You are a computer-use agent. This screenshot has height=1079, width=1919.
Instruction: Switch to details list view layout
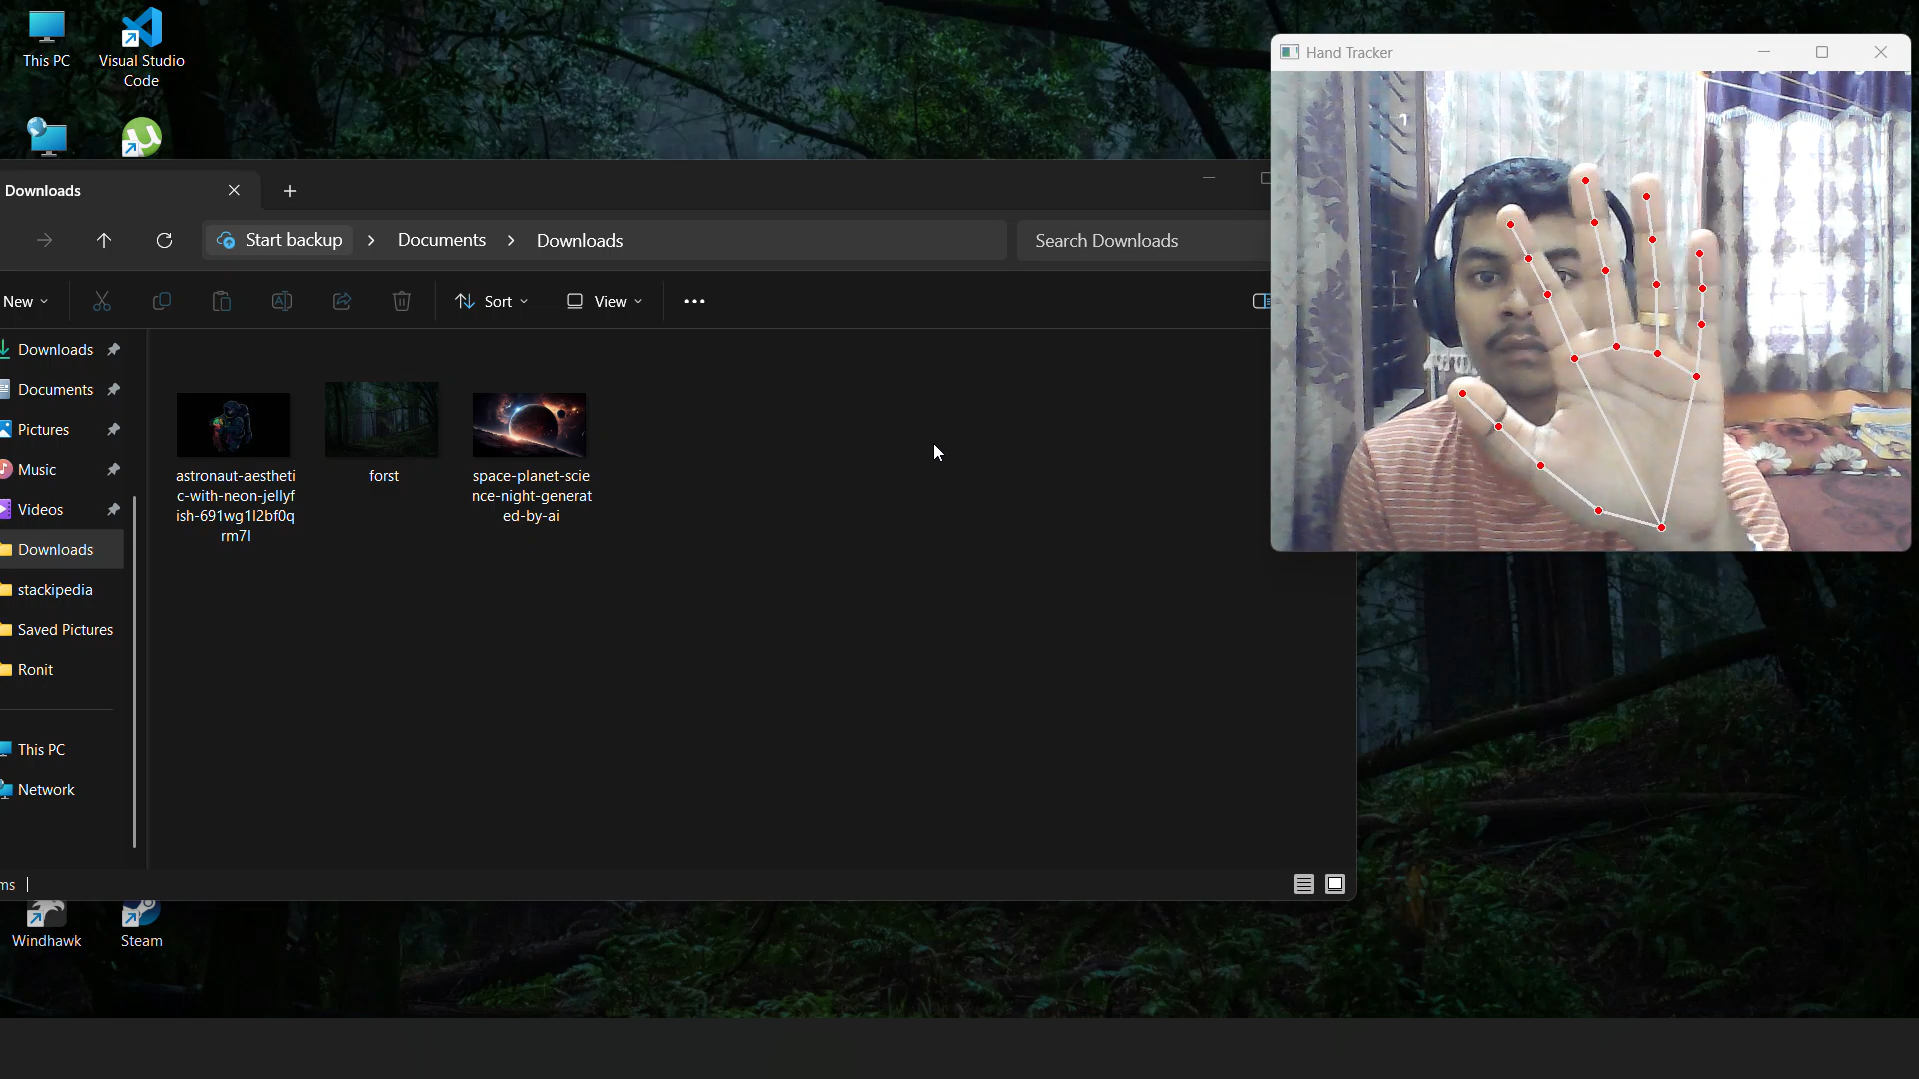coord(1303,884)
